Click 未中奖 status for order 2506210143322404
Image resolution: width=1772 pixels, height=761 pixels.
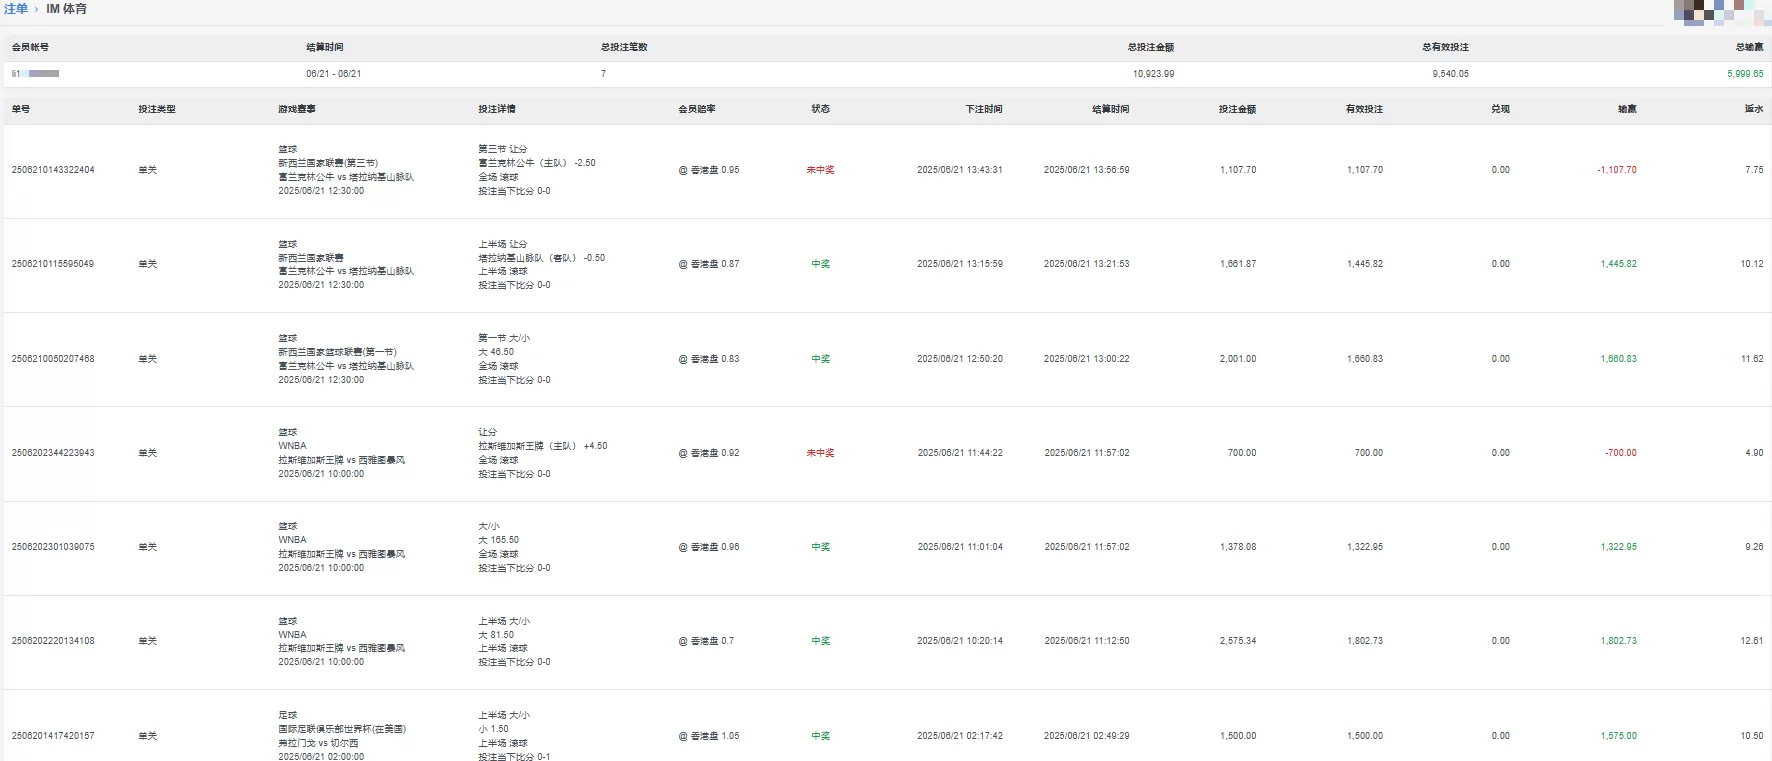click(821, 170)
